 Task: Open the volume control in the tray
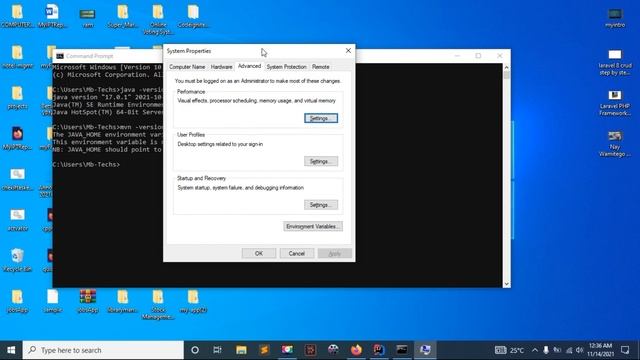[580, 350]
